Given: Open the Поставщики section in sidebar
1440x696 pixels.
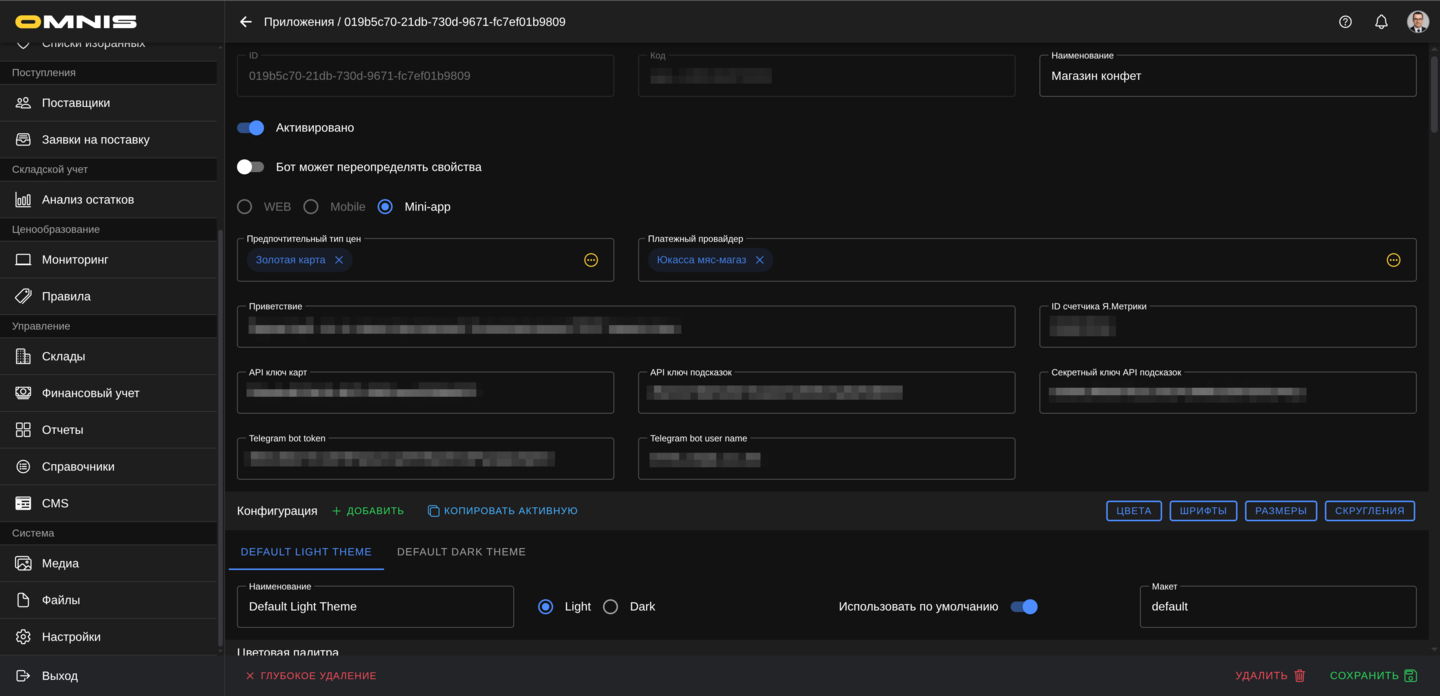Looking at the screenshot, I should (79, 102).
